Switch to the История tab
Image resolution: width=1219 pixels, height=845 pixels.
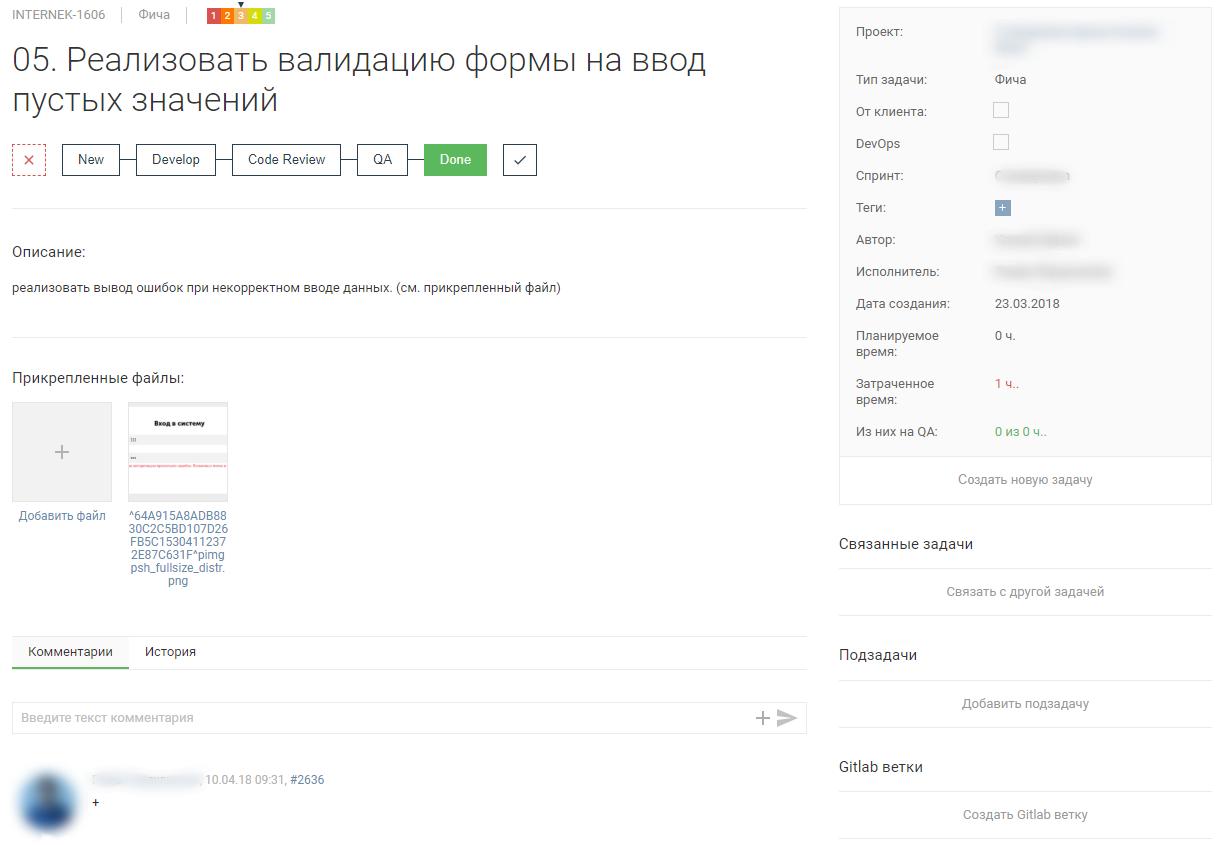170,651
